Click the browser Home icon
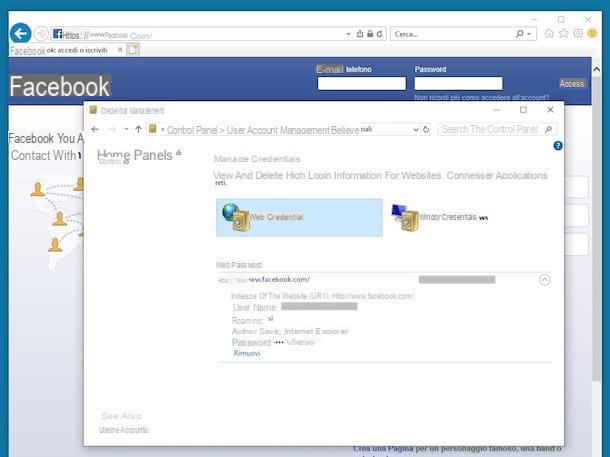This screenshot has height=457, width=610. point(549,33)
